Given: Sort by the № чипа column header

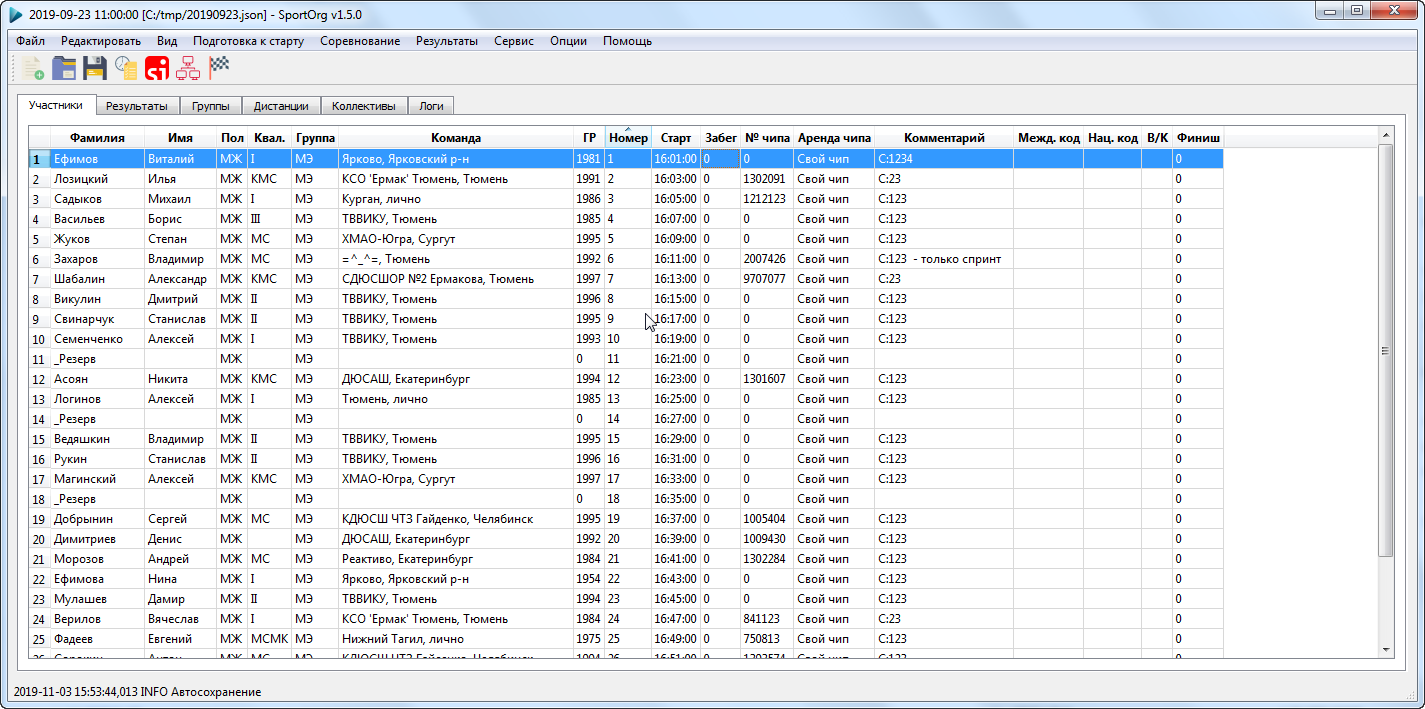Looking at the screenshot, I should (x=767, y=138).
